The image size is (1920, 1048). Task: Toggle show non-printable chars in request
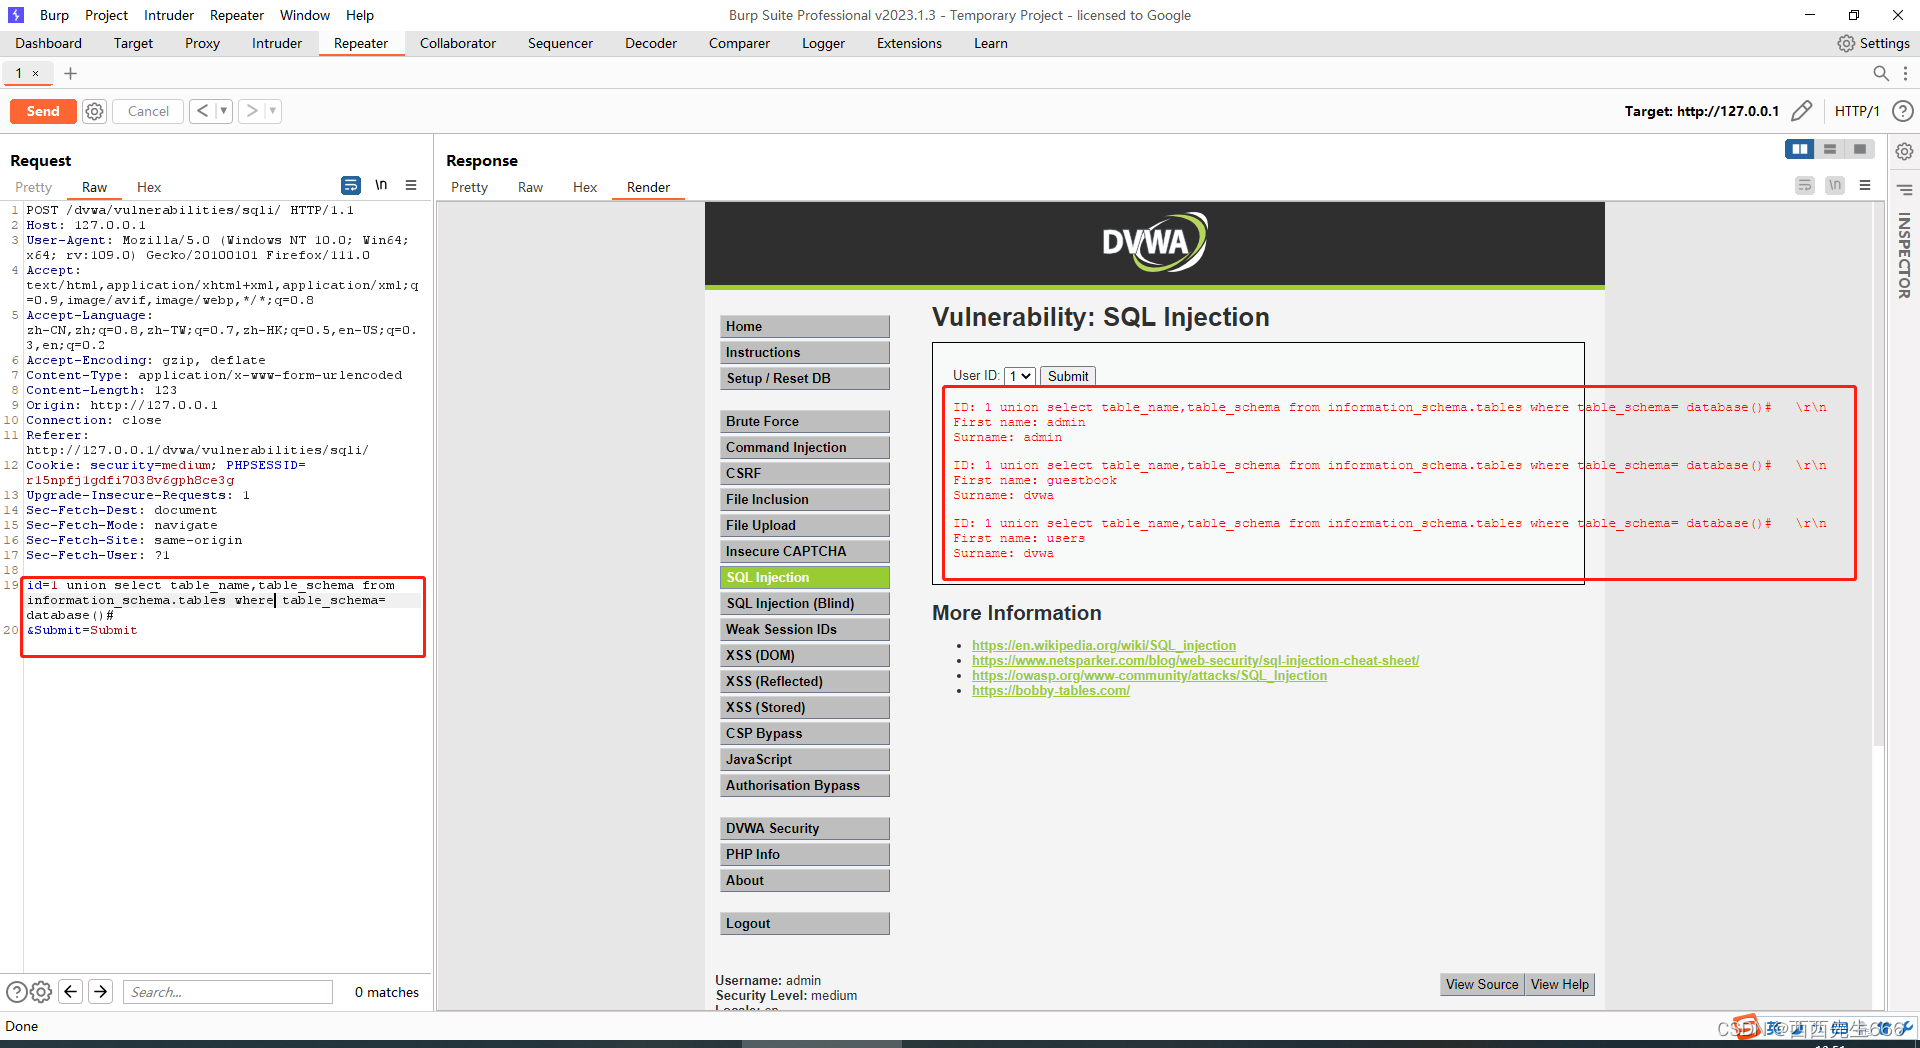381,185
